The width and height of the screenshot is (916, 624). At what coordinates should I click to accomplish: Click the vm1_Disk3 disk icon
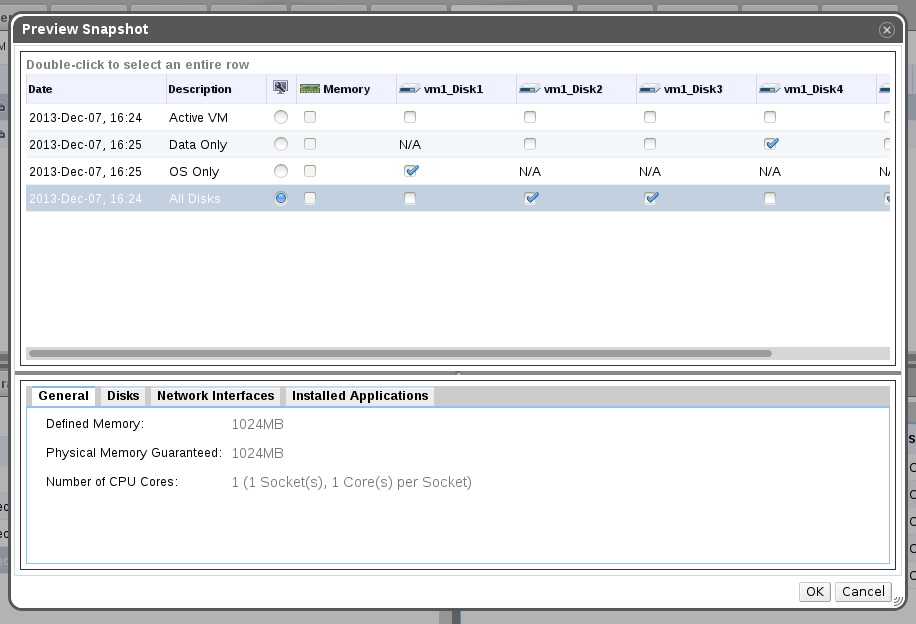649,89
